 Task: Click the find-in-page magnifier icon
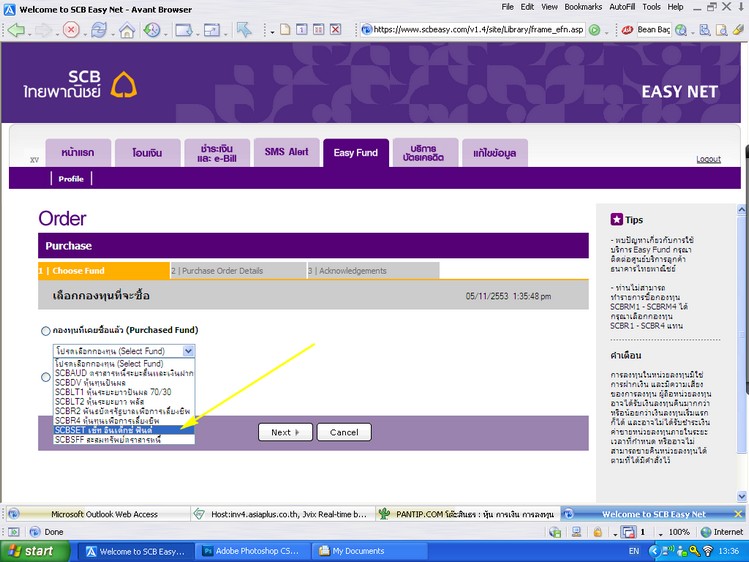pyautogui.click(x=721, y=30)
